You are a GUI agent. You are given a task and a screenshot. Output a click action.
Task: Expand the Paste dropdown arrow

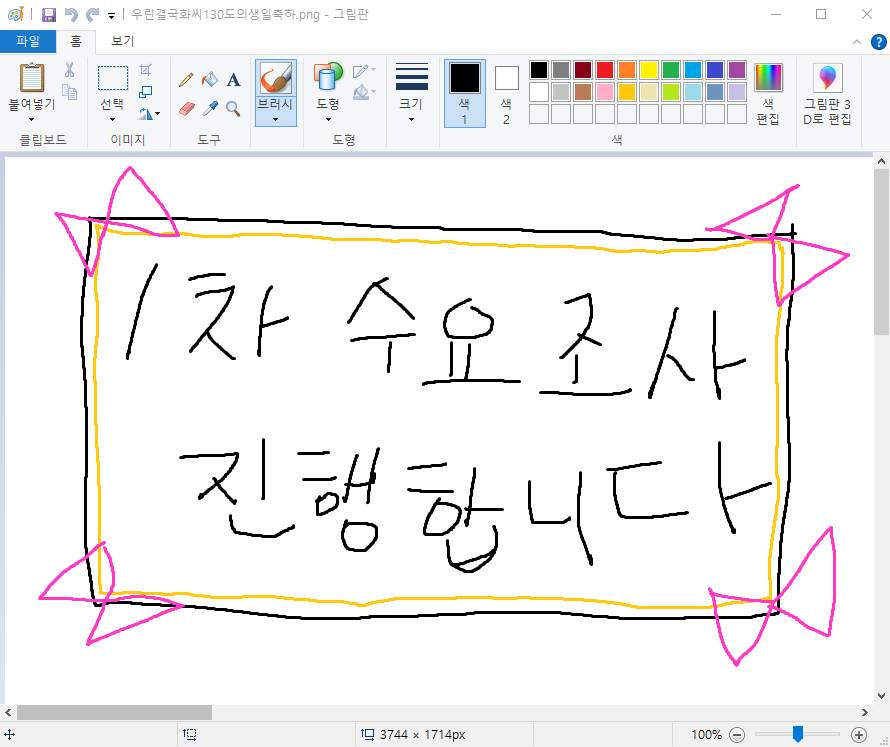31,120
